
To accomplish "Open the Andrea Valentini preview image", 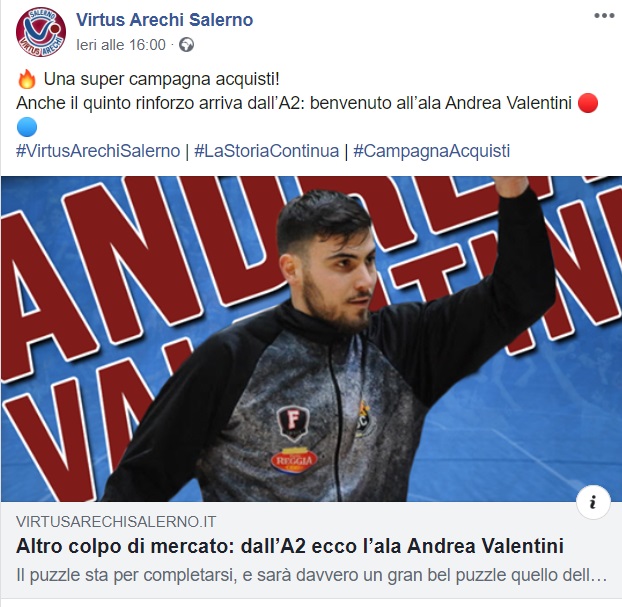I will (x=311, y=339).
